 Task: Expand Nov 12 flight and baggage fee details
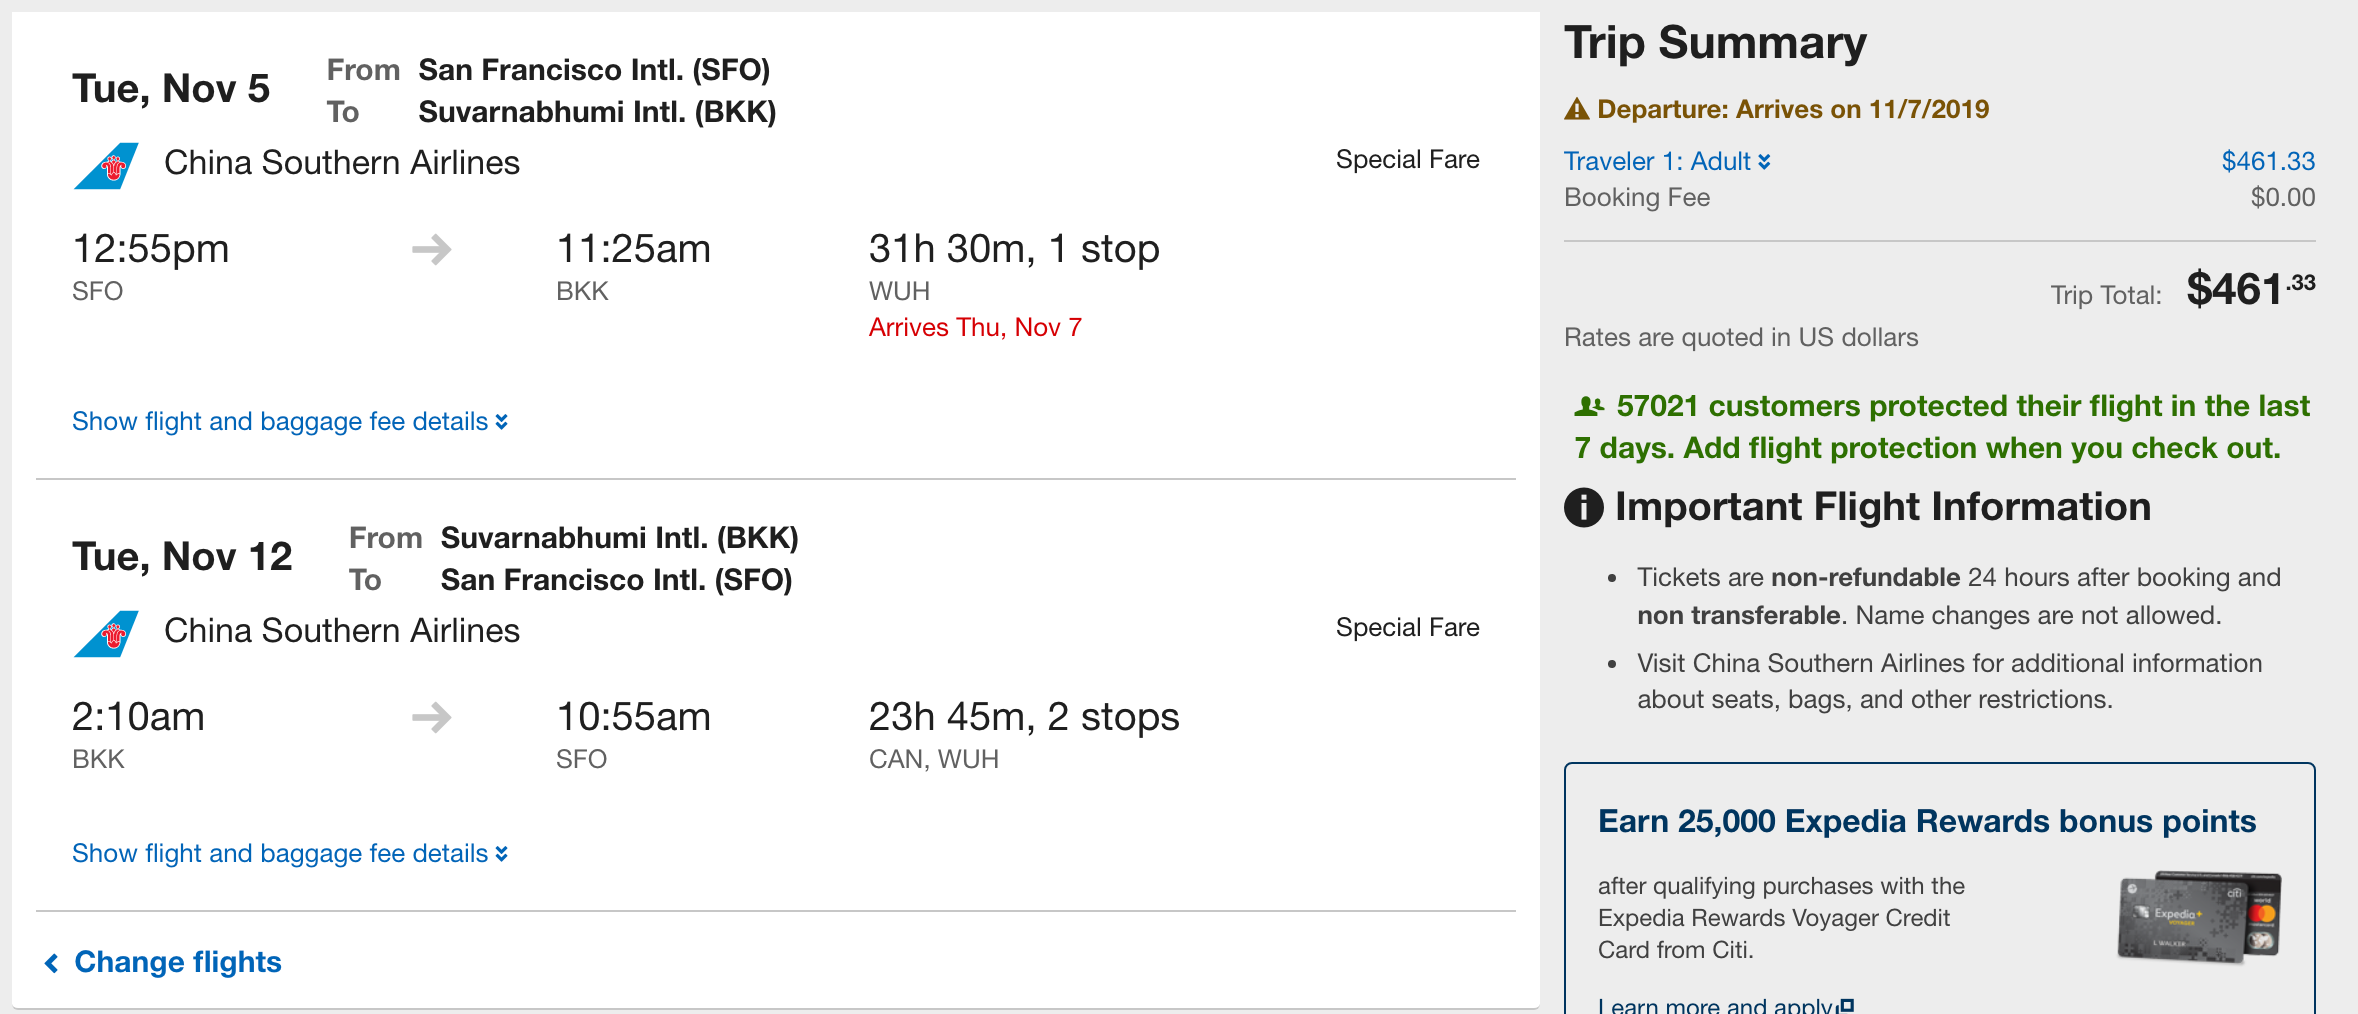click(289, 853)
